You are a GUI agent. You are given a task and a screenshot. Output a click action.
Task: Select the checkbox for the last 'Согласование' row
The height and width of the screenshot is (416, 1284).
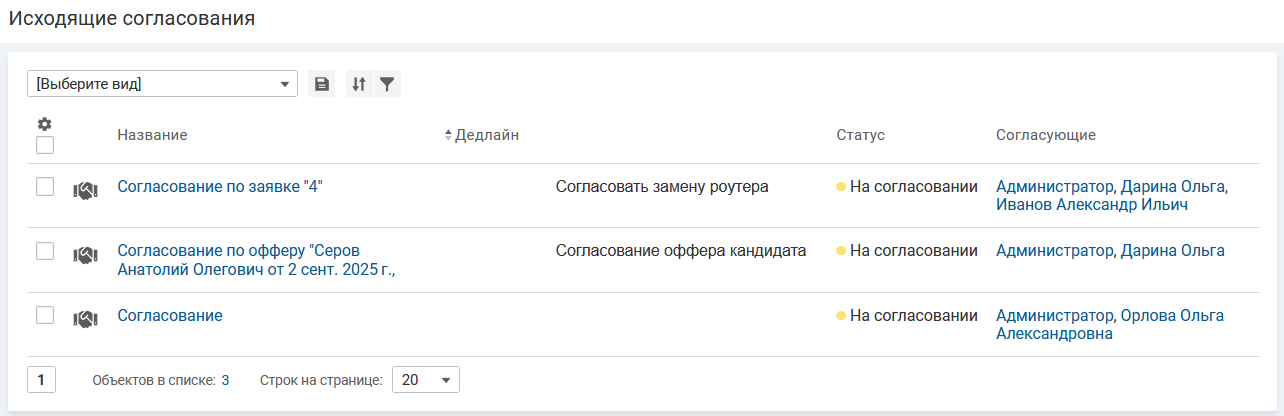tap(45, 315)
